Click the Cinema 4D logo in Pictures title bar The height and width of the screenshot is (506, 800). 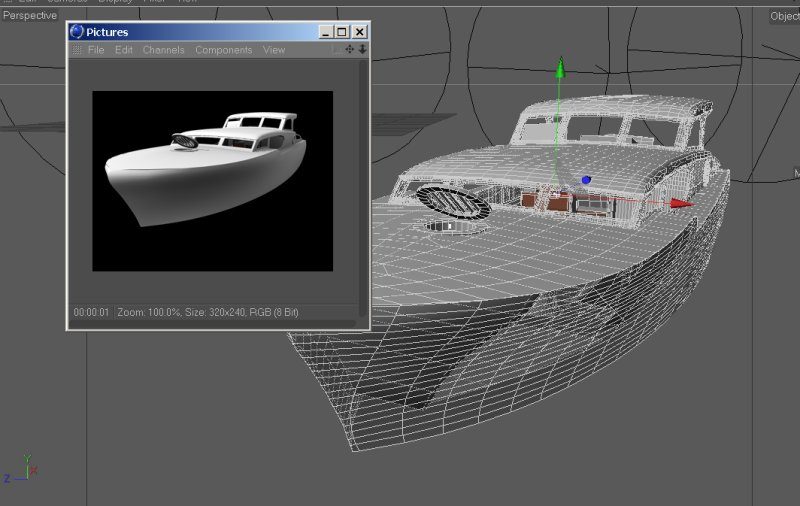(x=77, y=32)
